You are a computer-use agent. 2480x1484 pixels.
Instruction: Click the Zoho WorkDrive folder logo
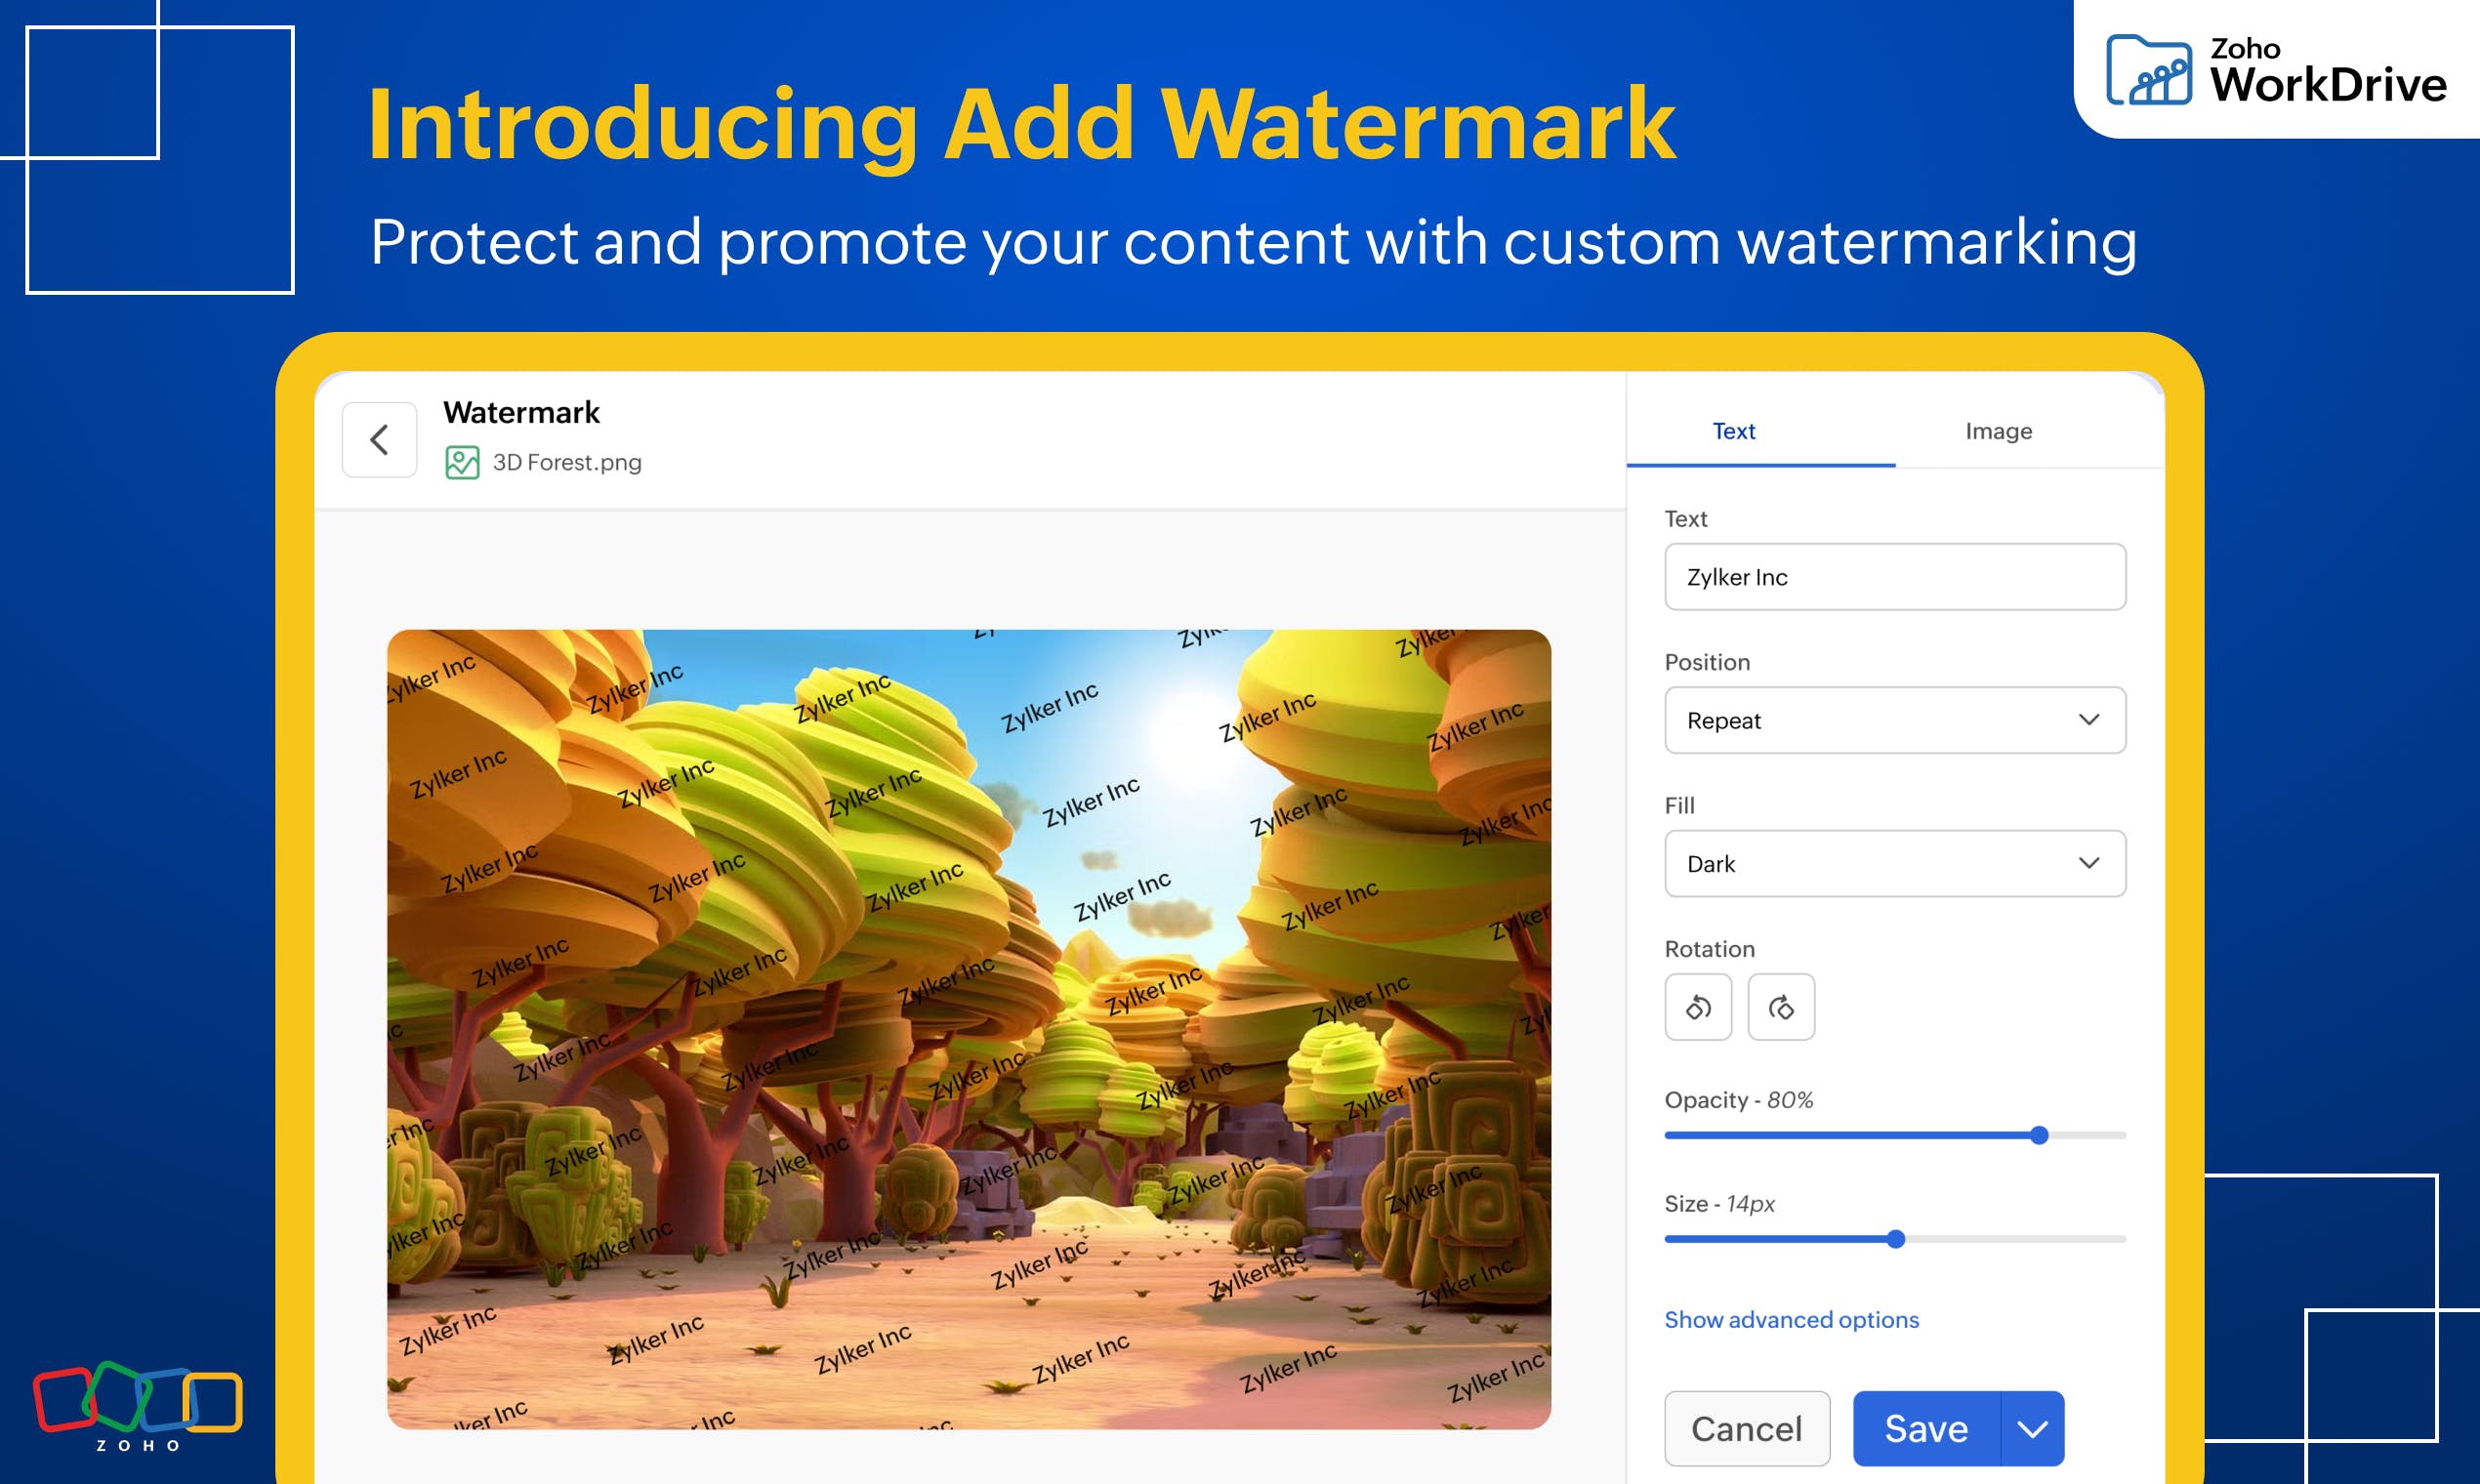[2148, 70]
